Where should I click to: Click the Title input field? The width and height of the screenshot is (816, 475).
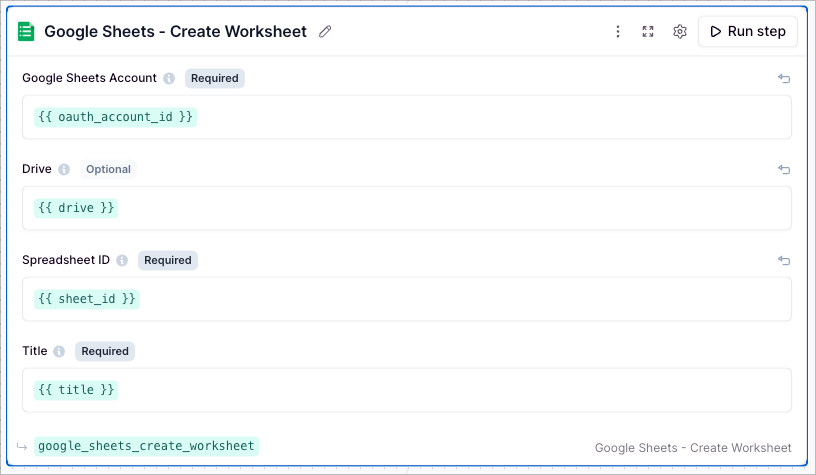(x=407, y=390)
